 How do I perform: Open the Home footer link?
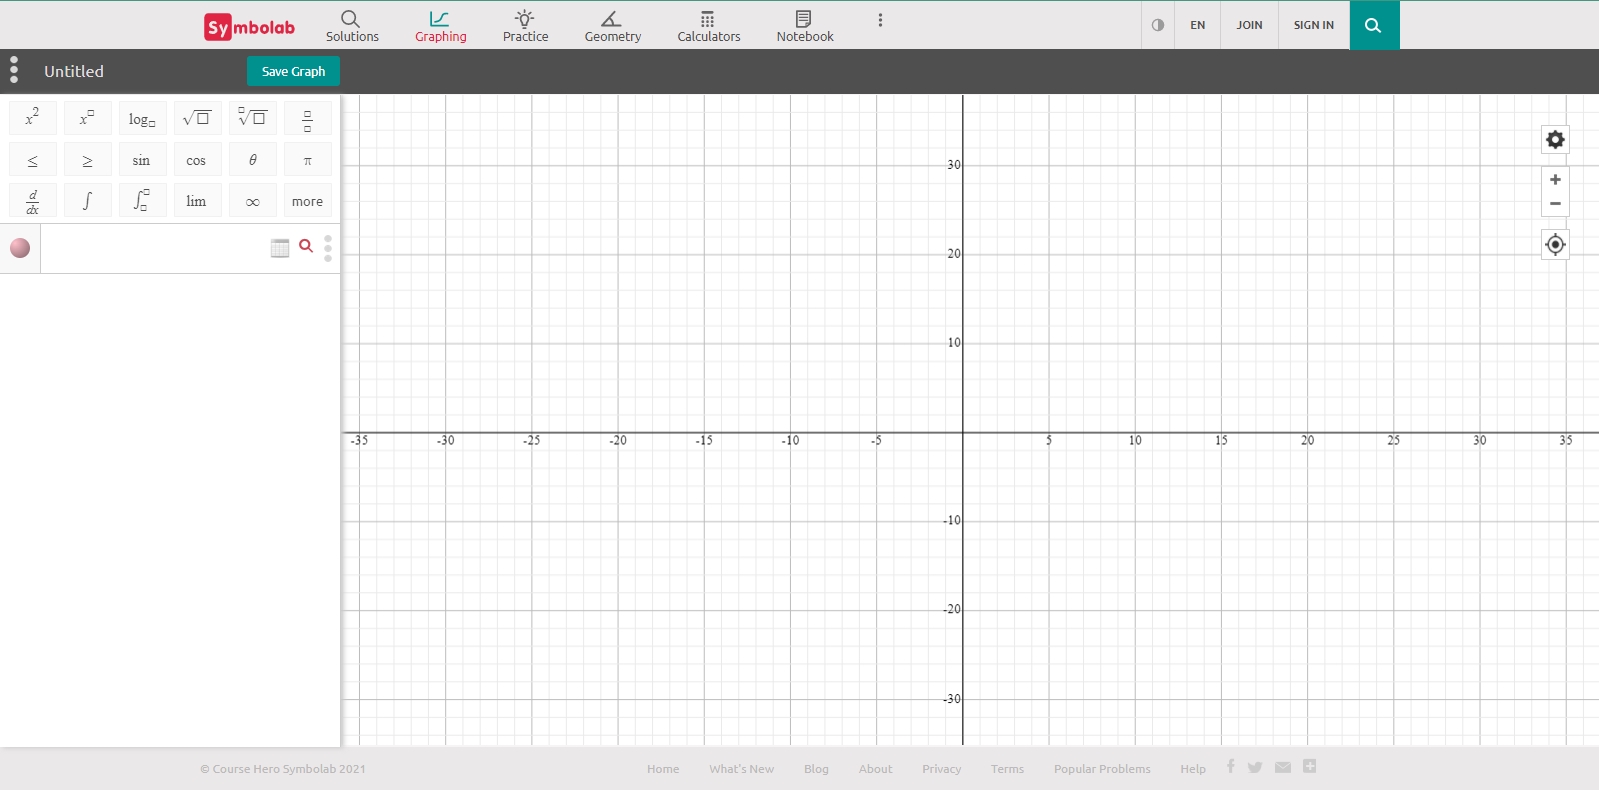(x=663, y=769)
